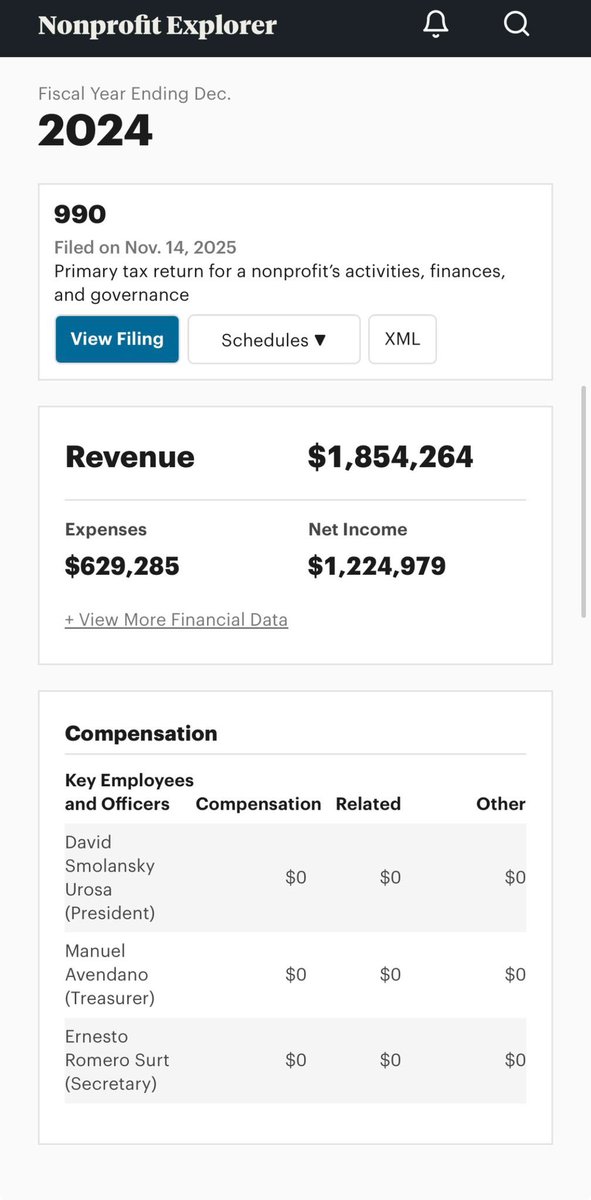Select the Manuel Avendano treasurer row
591x1200 pixels.
coord(295,974)
